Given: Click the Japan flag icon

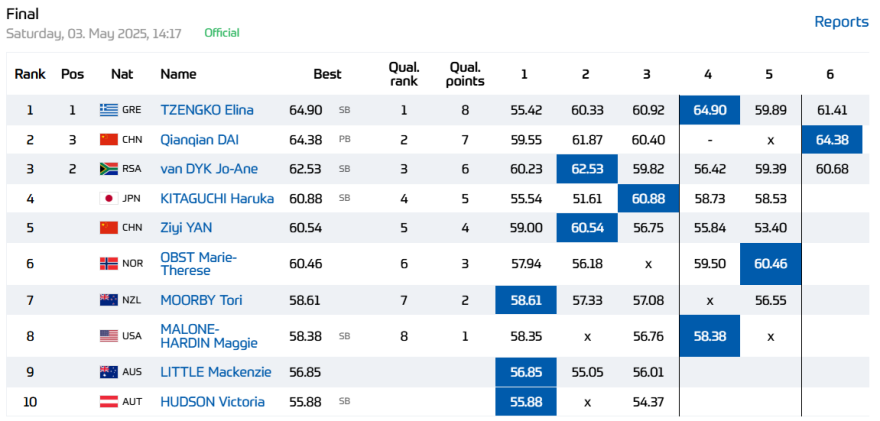Looking at the screenshot, I should (x=109, y=199).
